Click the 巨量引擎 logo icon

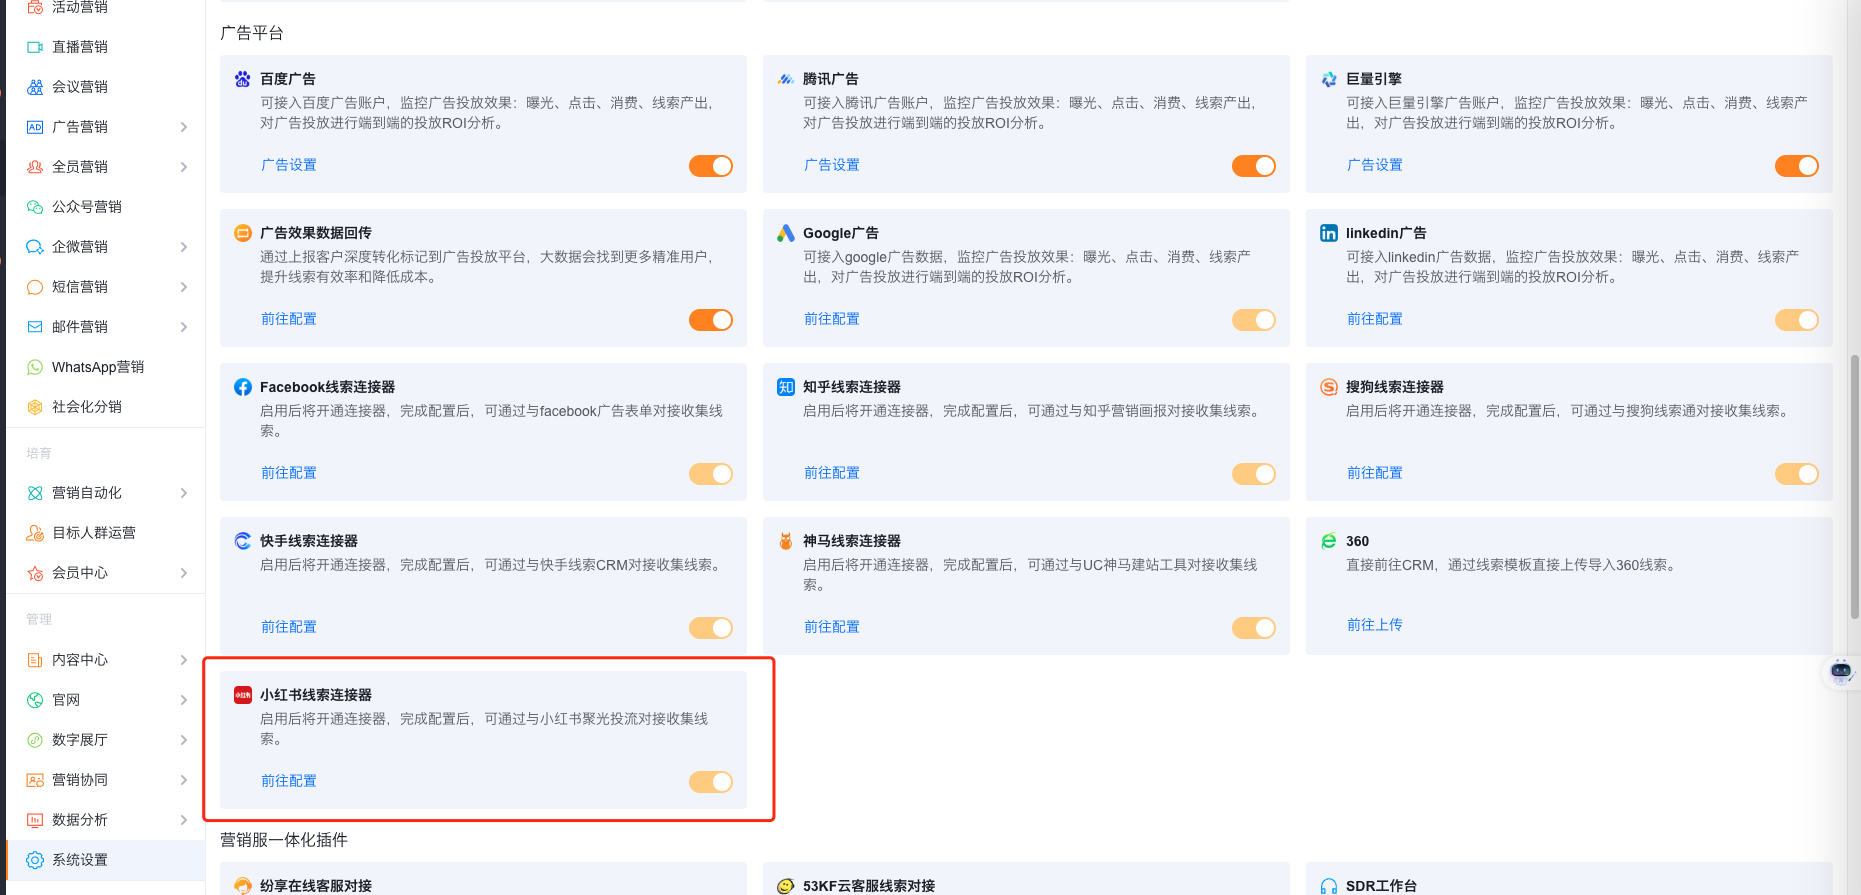[x=1329, y=79]
